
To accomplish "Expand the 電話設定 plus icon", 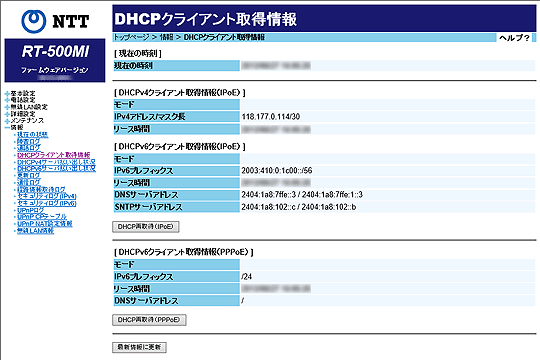I will pyautogui.click(x=7, y=100).
